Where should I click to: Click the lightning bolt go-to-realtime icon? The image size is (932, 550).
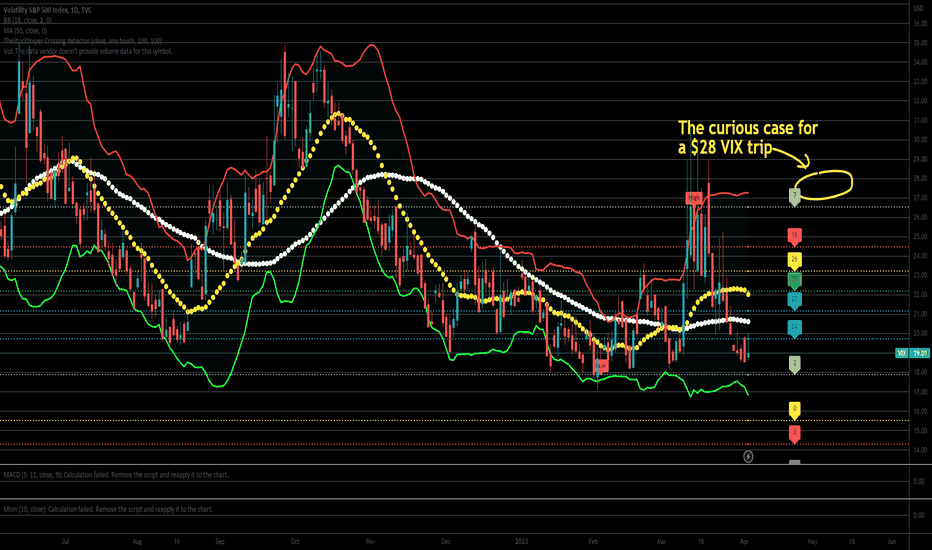[x=748, y=457]
